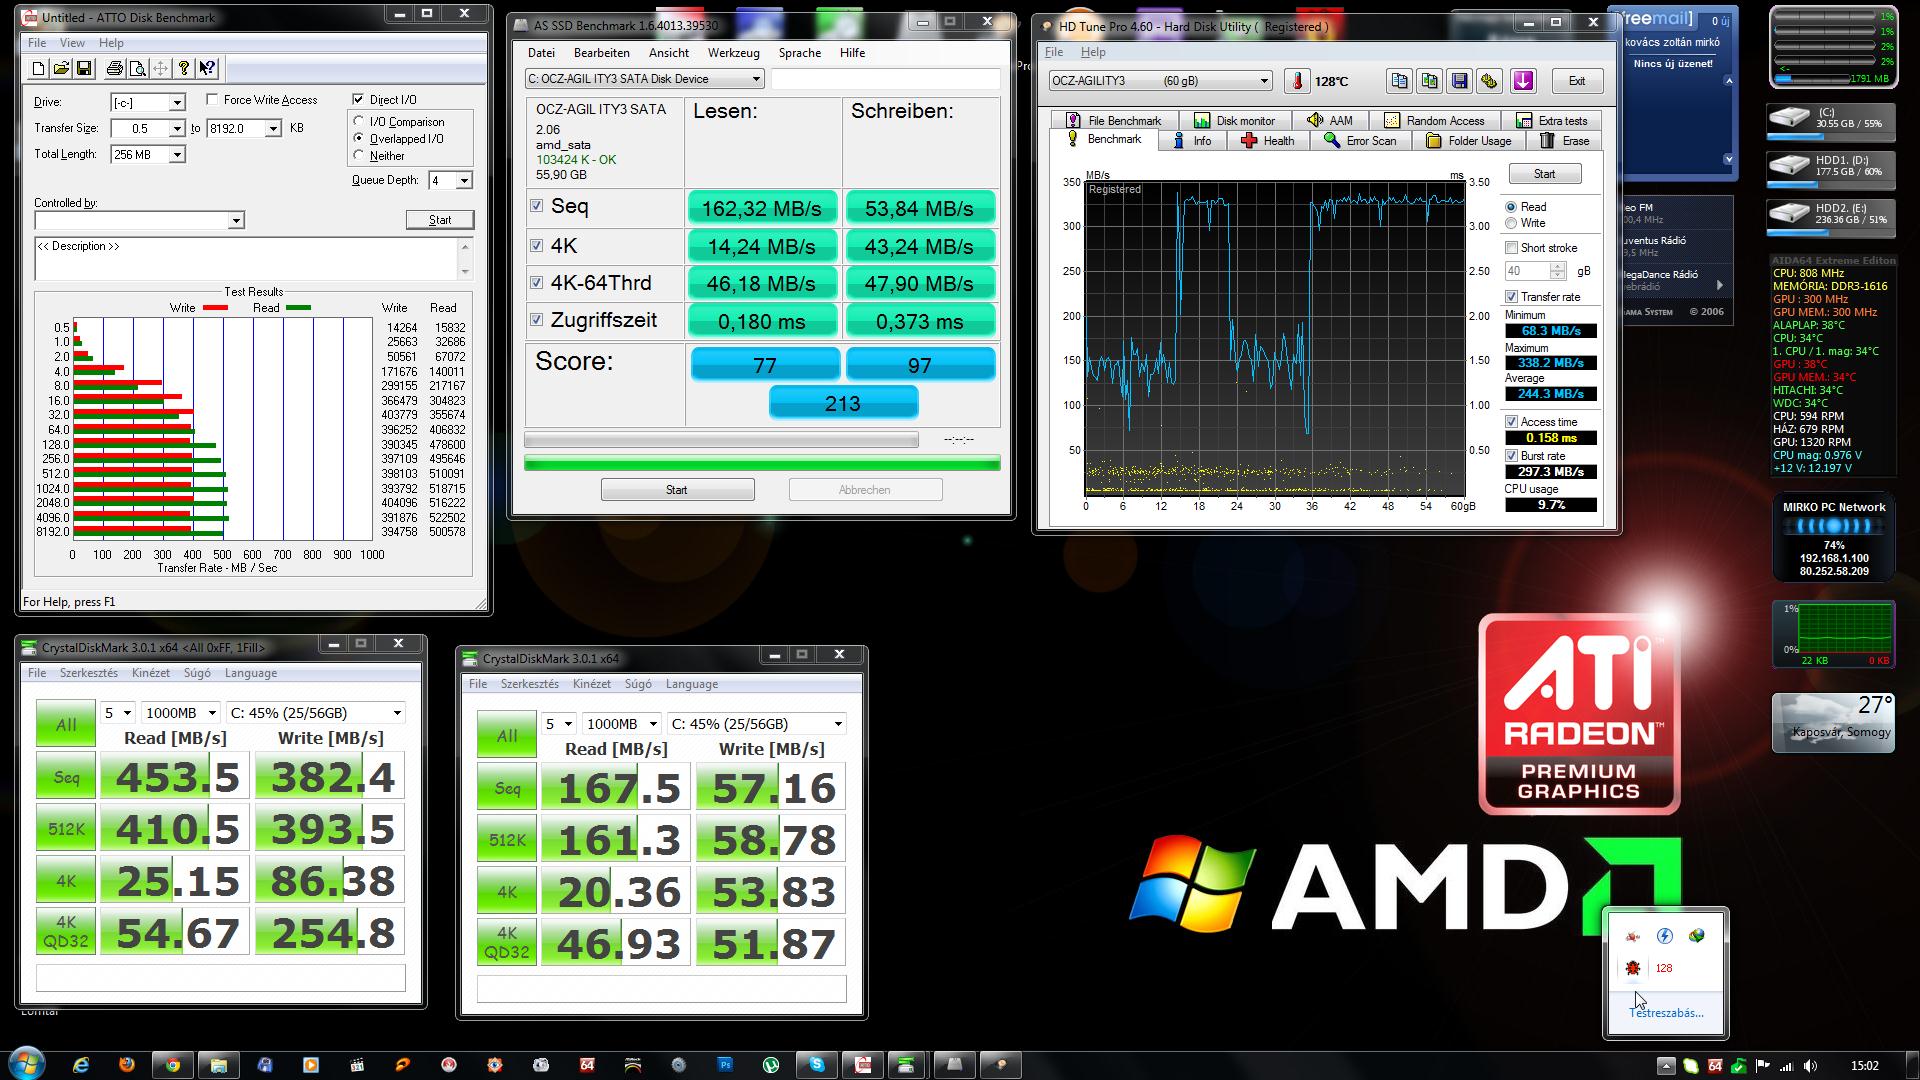Open Photoshop from the taskbar
1920x1080 pixels.
725,1065
